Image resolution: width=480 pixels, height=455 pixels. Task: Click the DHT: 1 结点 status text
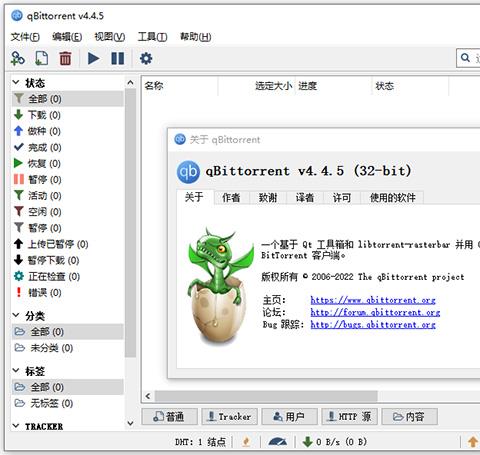(200, 442)
